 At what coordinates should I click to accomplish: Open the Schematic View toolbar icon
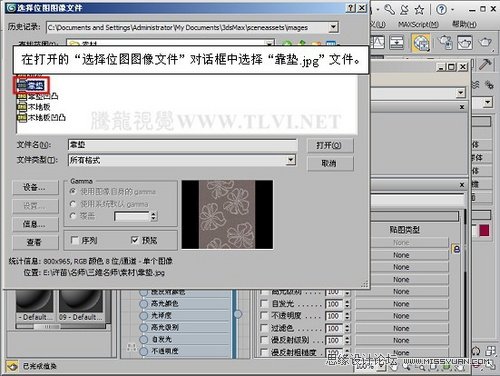pos(397,42)
